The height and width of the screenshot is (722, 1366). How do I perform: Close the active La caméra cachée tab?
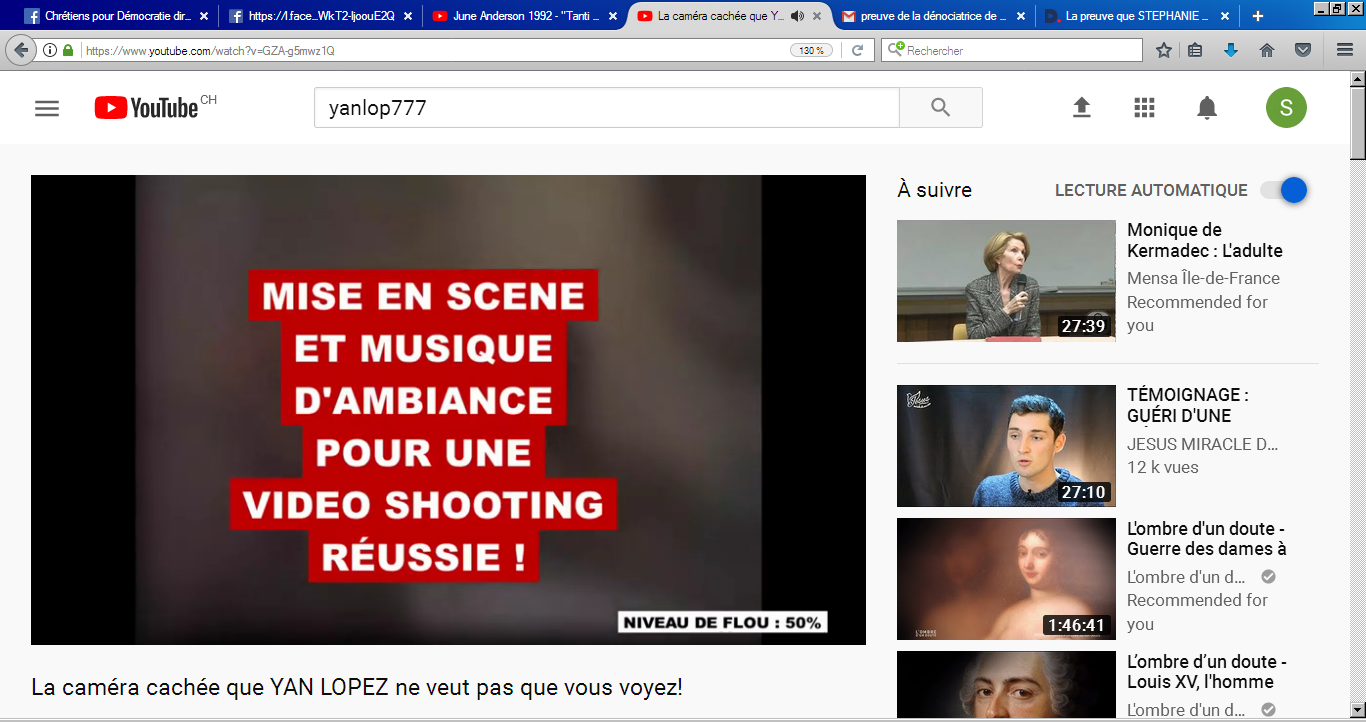818,16
